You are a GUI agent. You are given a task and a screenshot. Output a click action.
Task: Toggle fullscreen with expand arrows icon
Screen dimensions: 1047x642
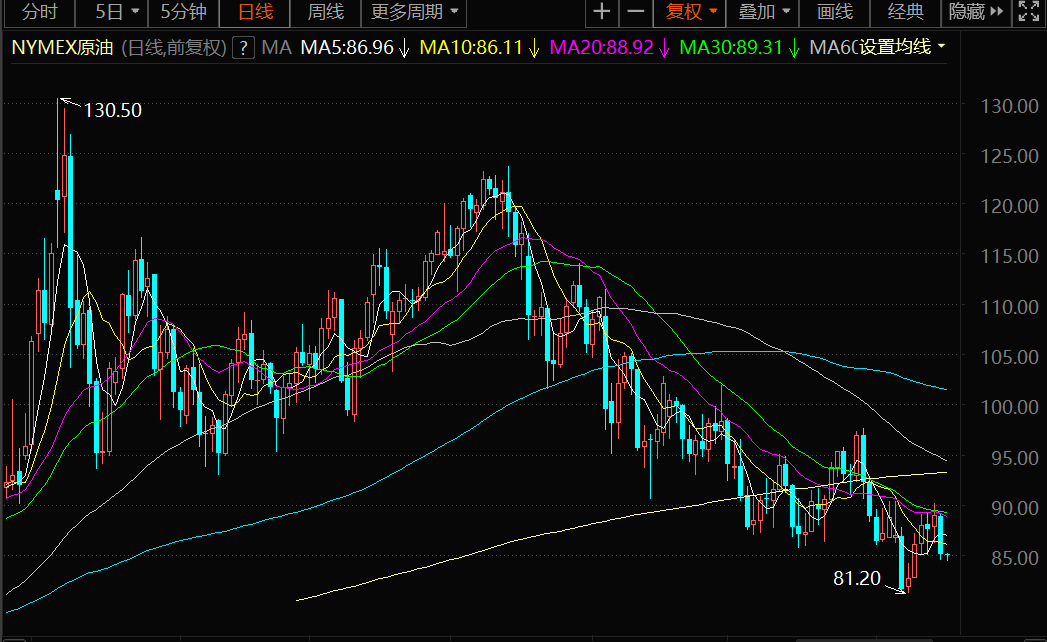tap(1029, 12)
